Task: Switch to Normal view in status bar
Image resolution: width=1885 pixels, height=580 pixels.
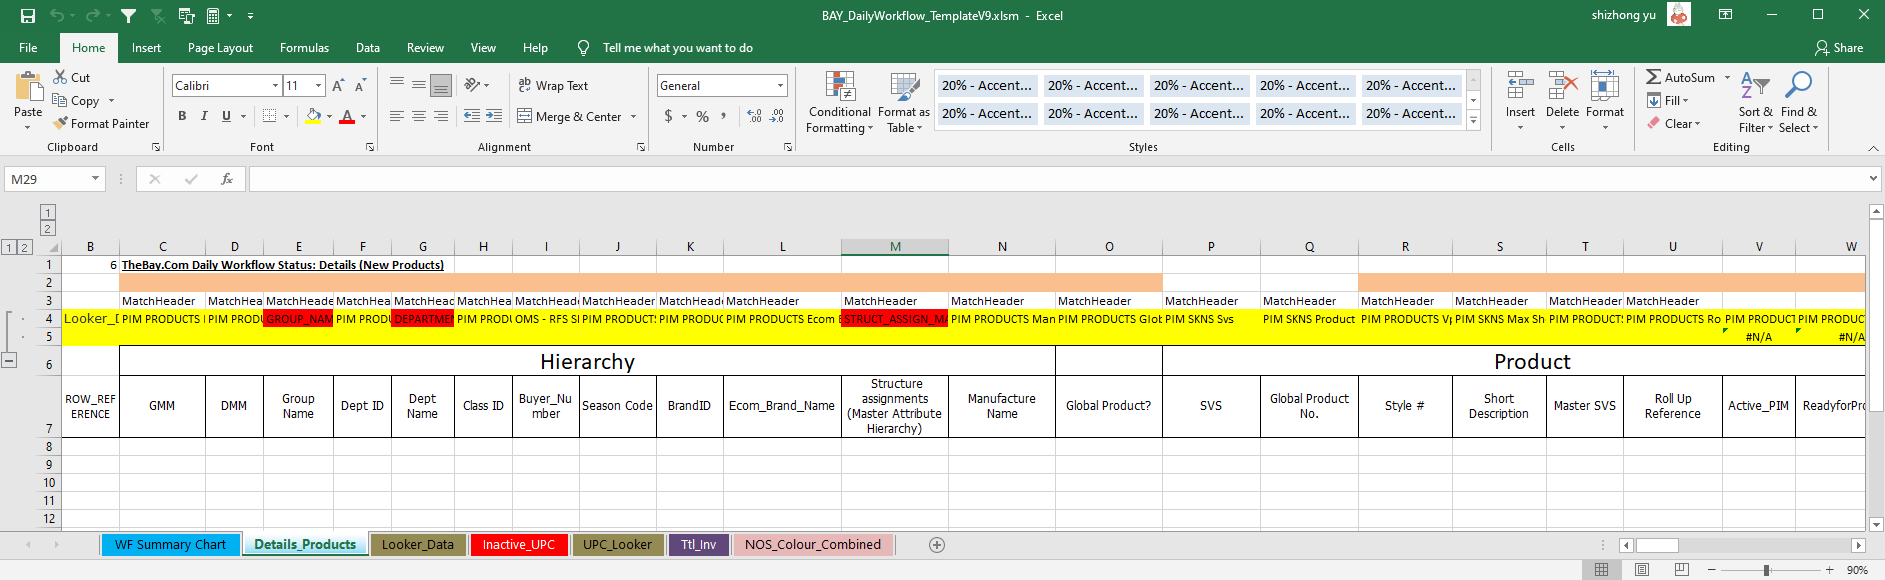Action: tap(1602, 569)
